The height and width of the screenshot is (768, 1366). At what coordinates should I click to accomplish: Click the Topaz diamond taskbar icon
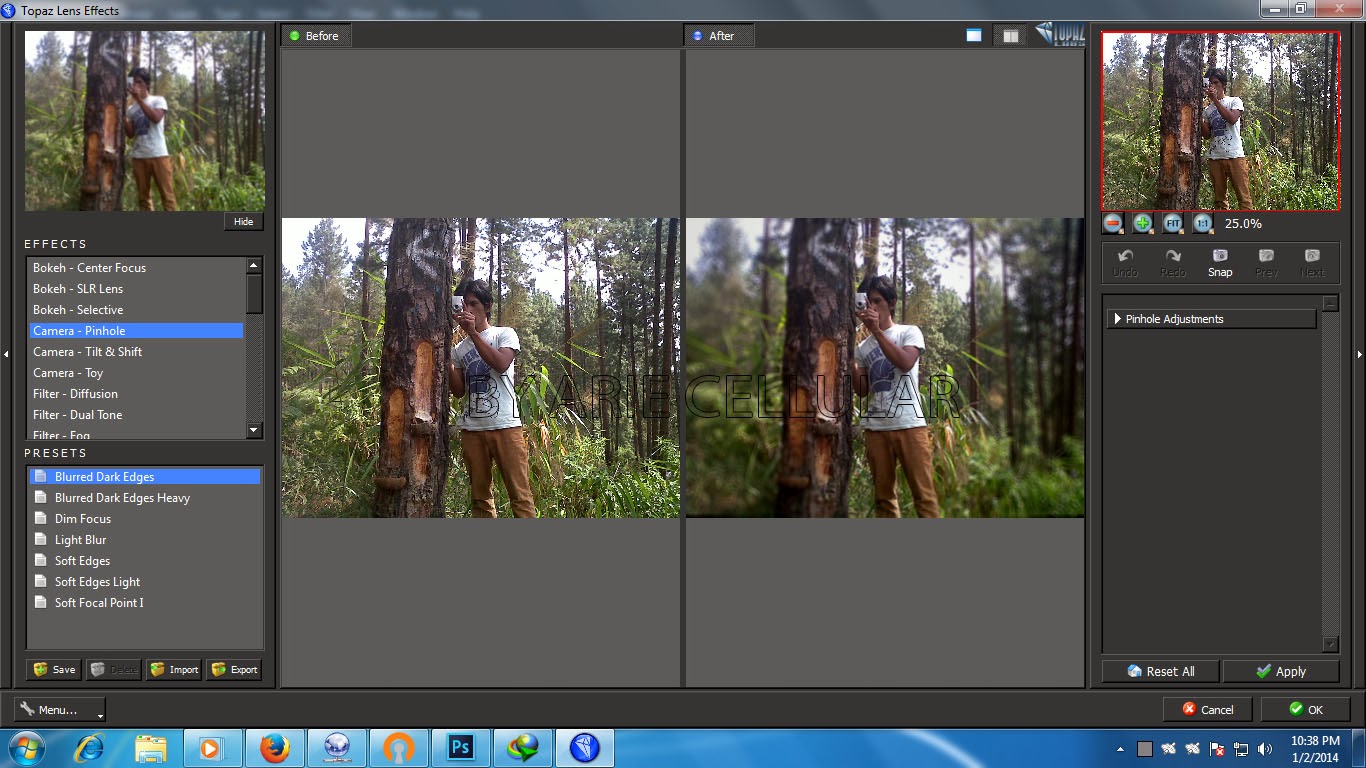[x=584, y=748]
